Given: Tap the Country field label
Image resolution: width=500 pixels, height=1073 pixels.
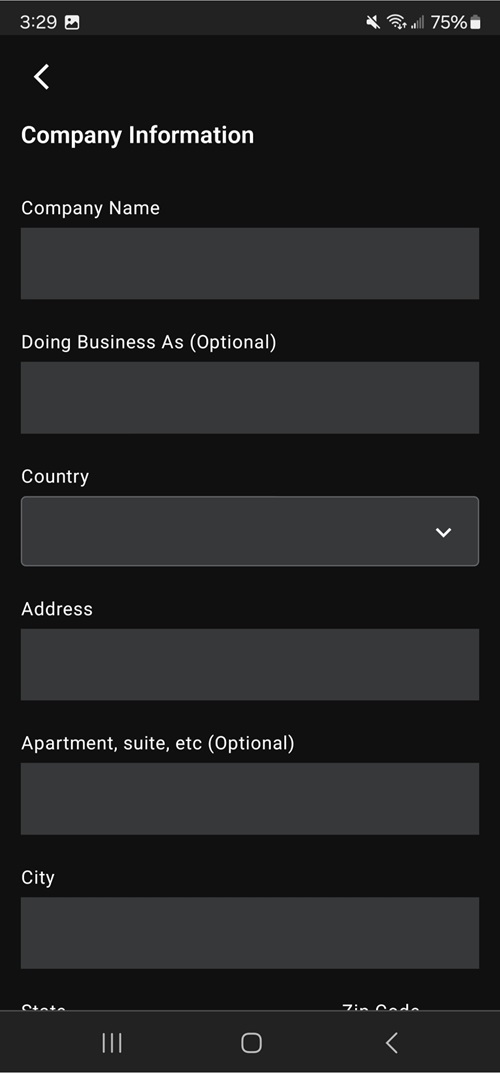Looking at the screenshot, I should tap(55, 476).
